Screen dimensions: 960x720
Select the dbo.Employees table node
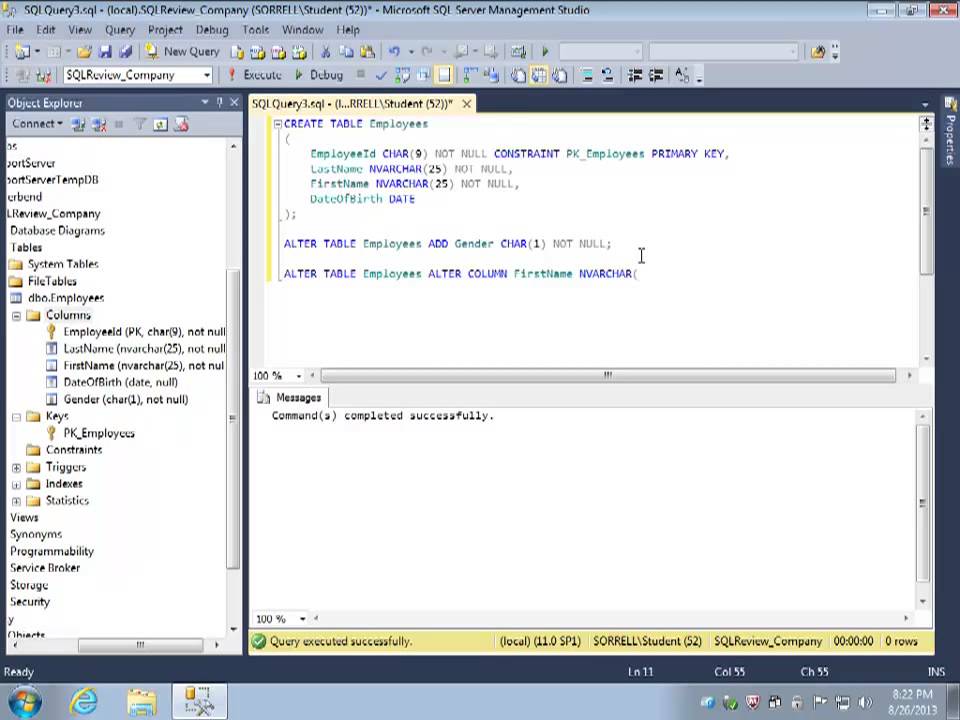coord(58,298)
